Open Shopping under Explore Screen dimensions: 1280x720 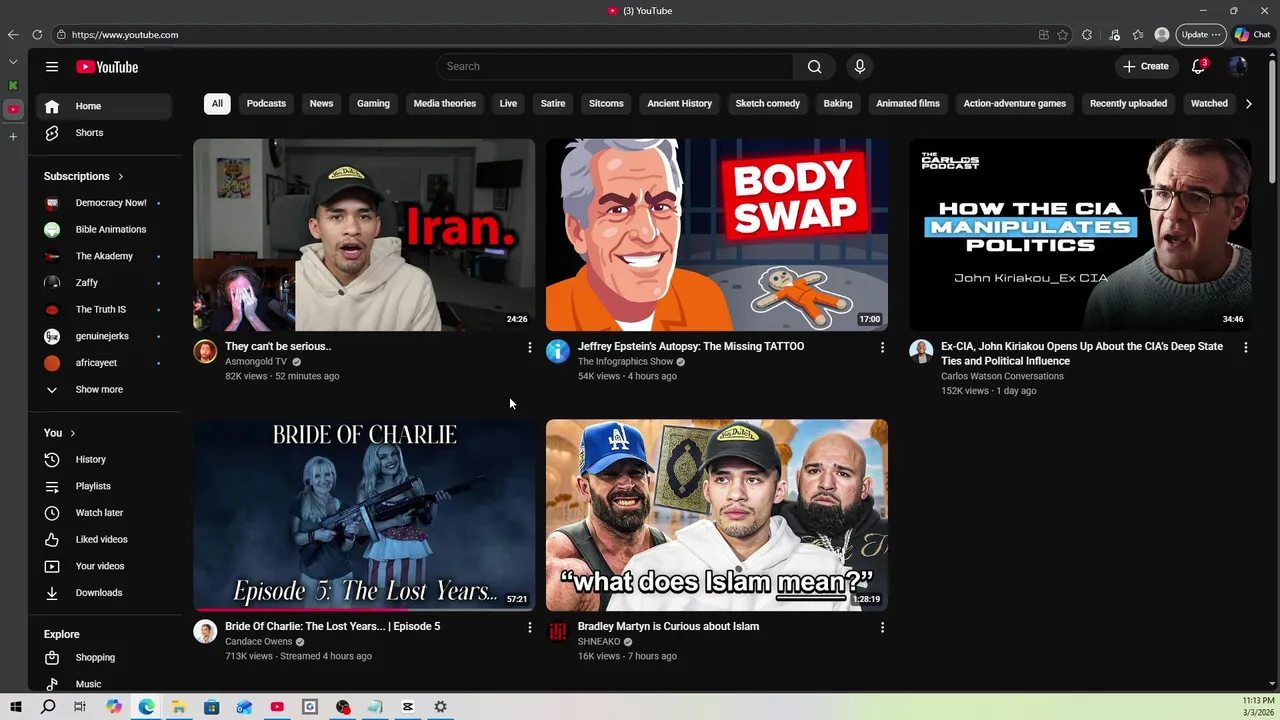pyautogui.click(x=104, y=658)
